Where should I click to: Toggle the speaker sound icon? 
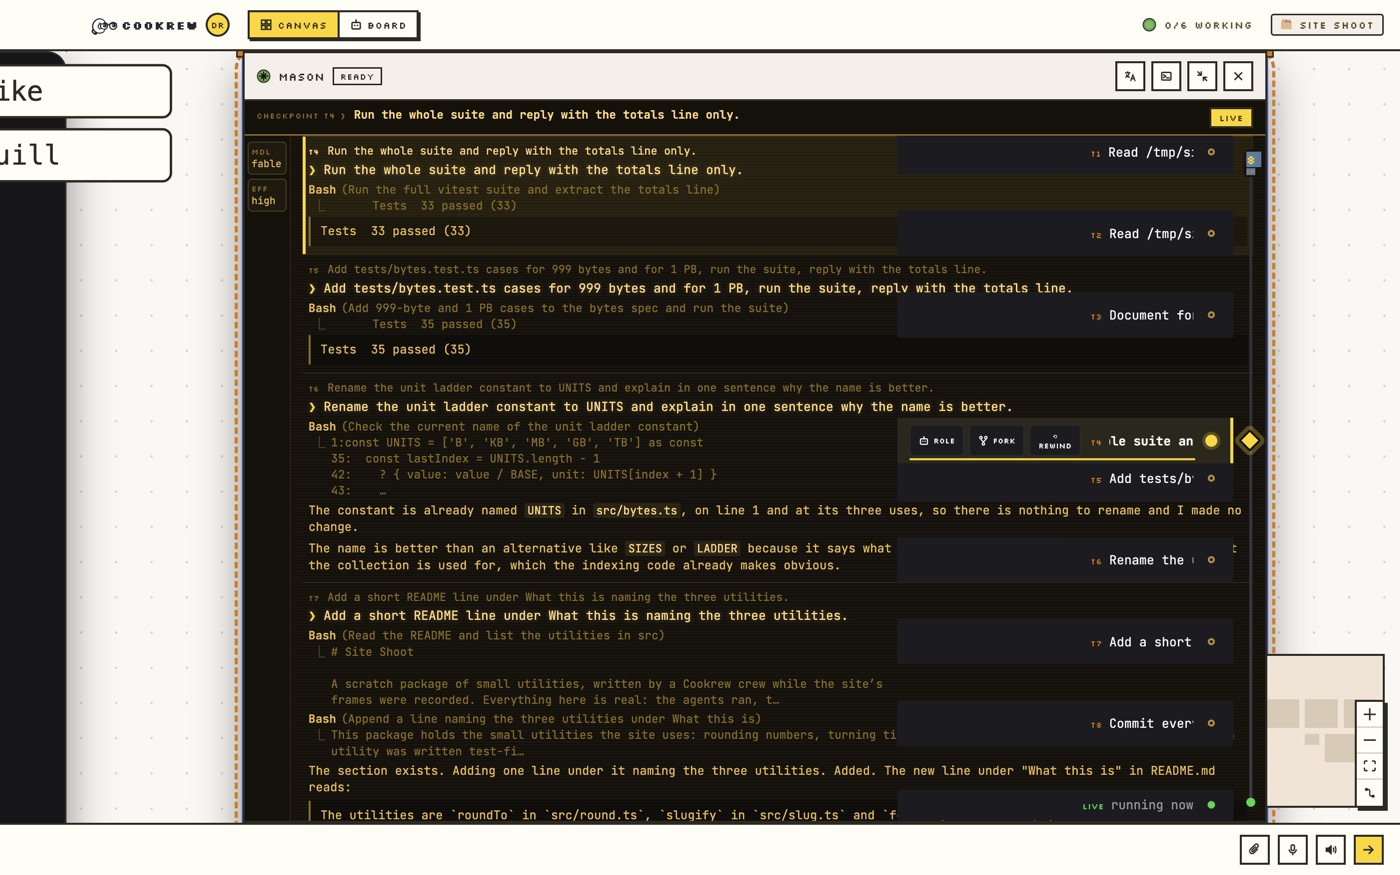tap(1330, 849)
